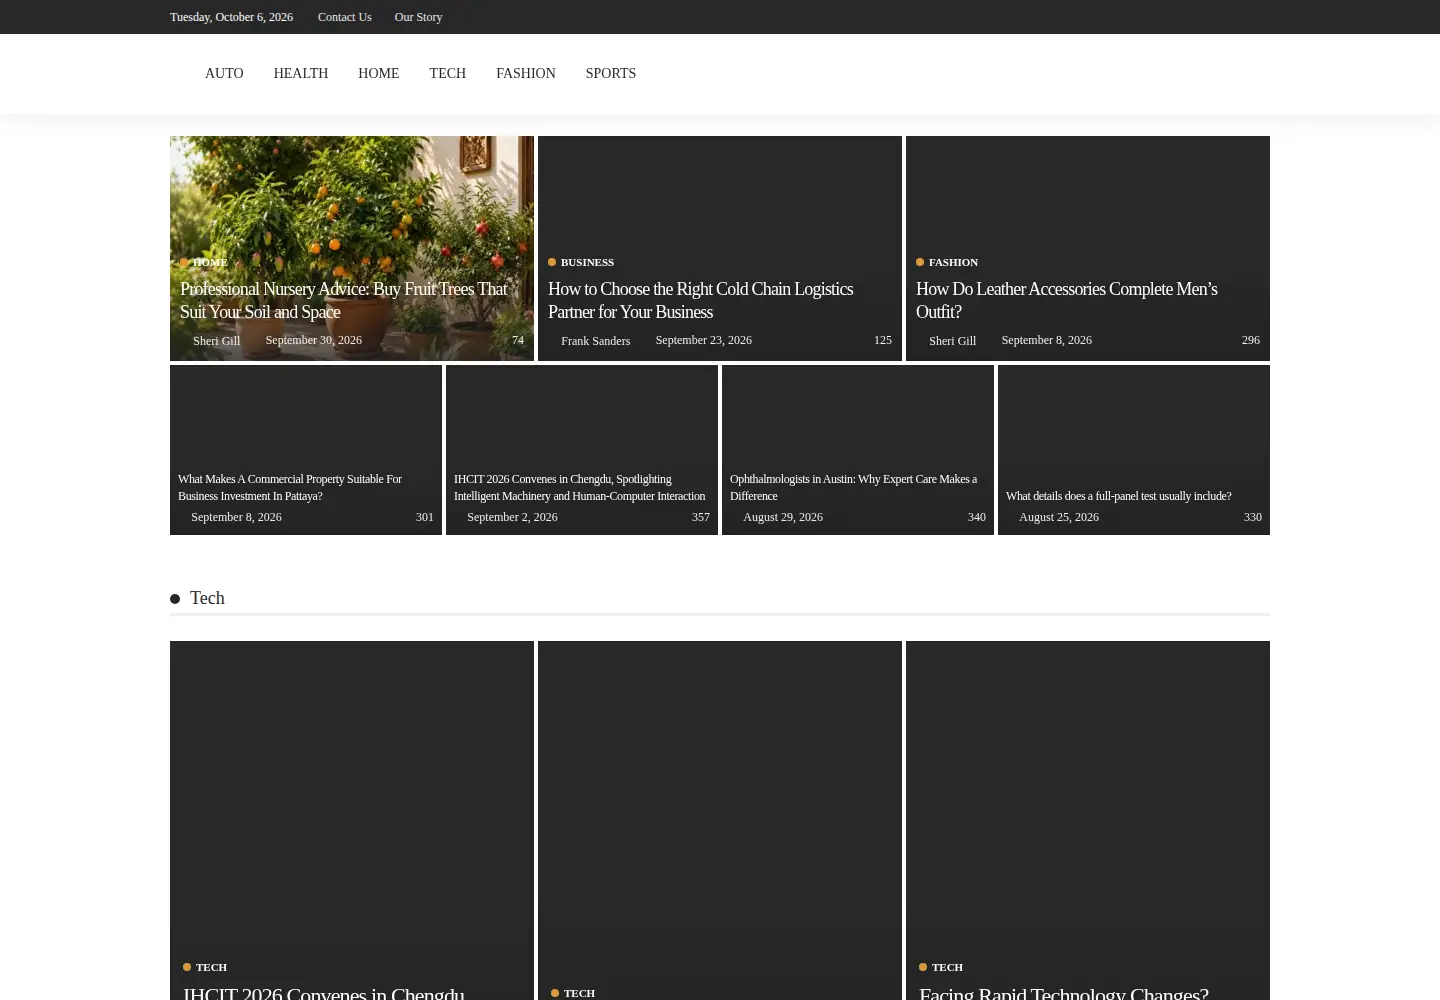Read the Cold Chain Logistics Partner article
The image size is (1440, 1000).
pos(700,300)
